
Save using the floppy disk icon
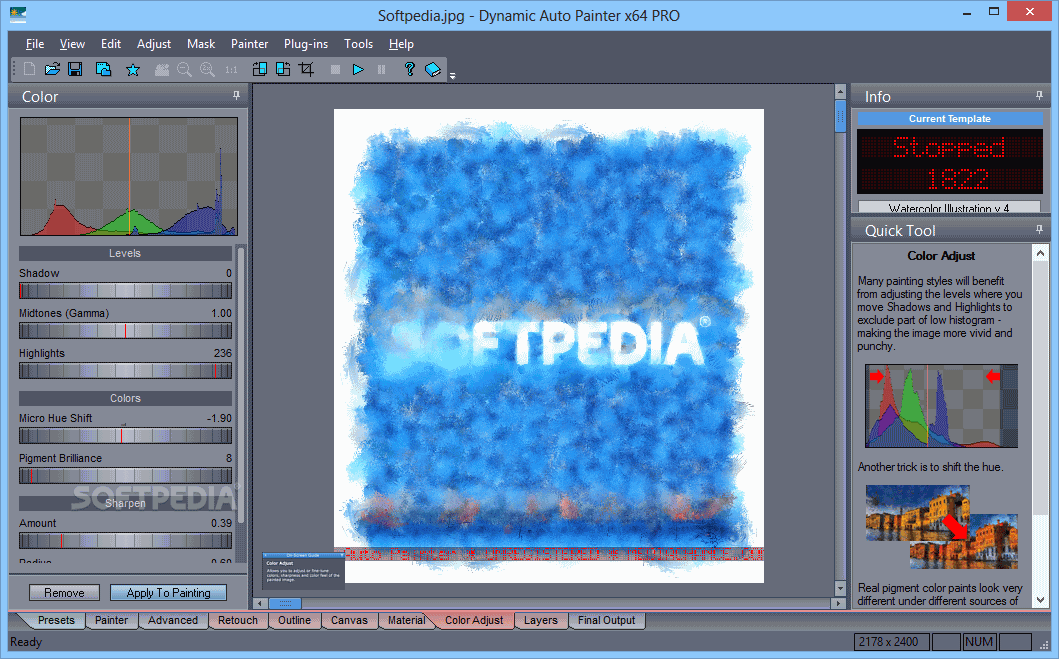pos(75,69)
